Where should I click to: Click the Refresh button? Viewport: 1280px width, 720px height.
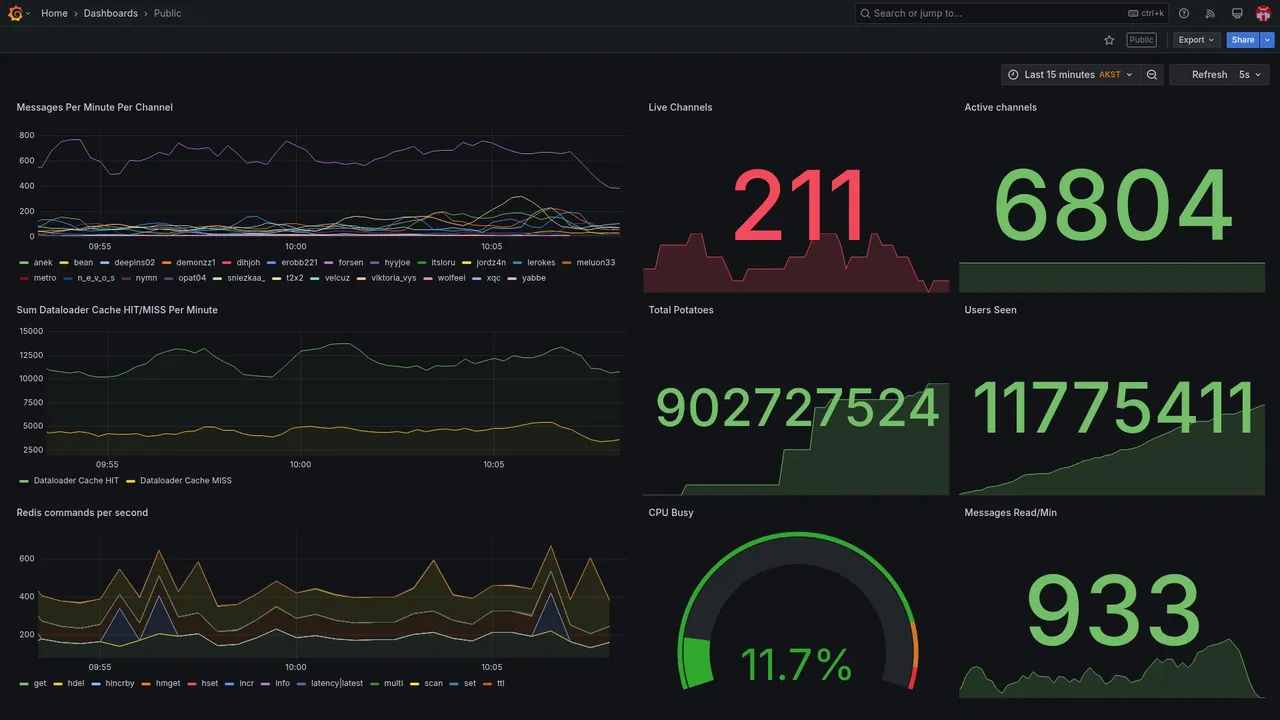[1209, 75]
